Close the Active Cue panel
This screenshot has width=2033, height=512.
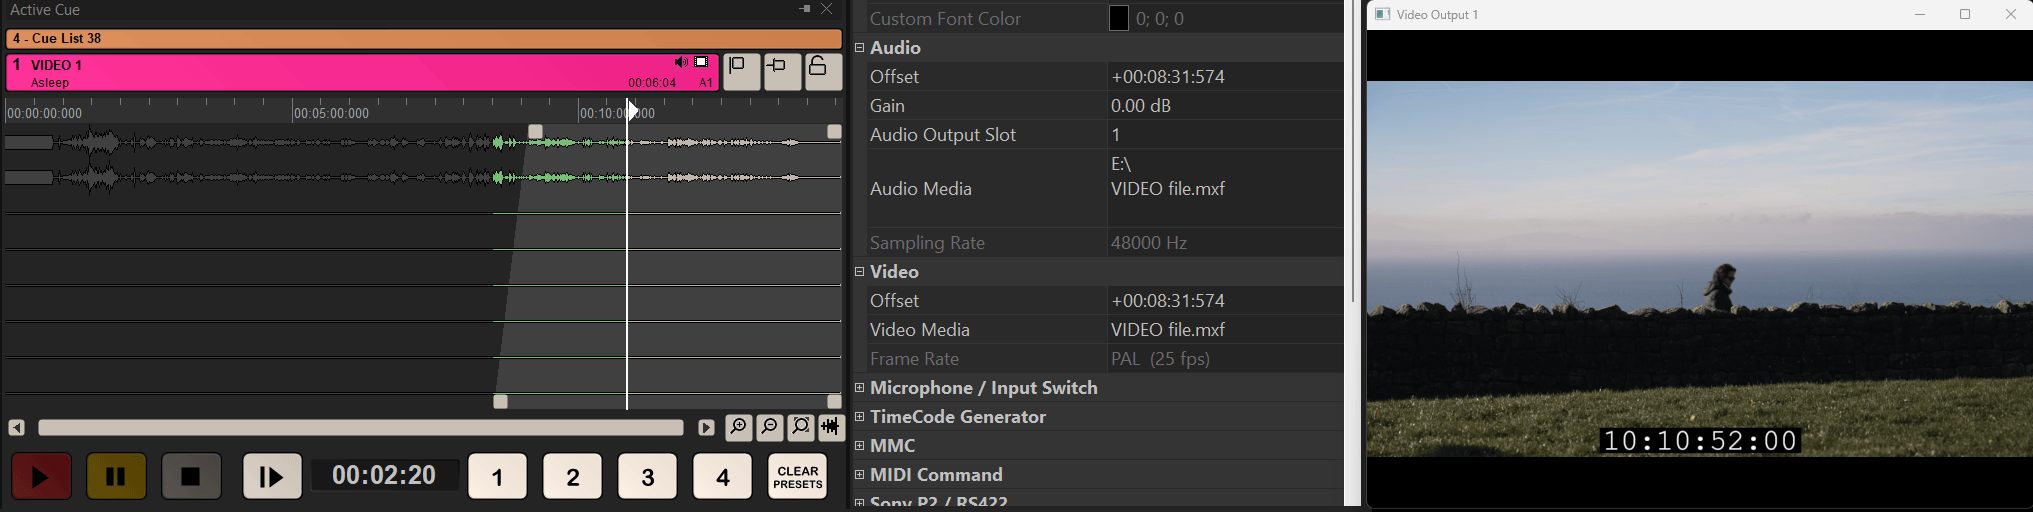tap(827, 9)
